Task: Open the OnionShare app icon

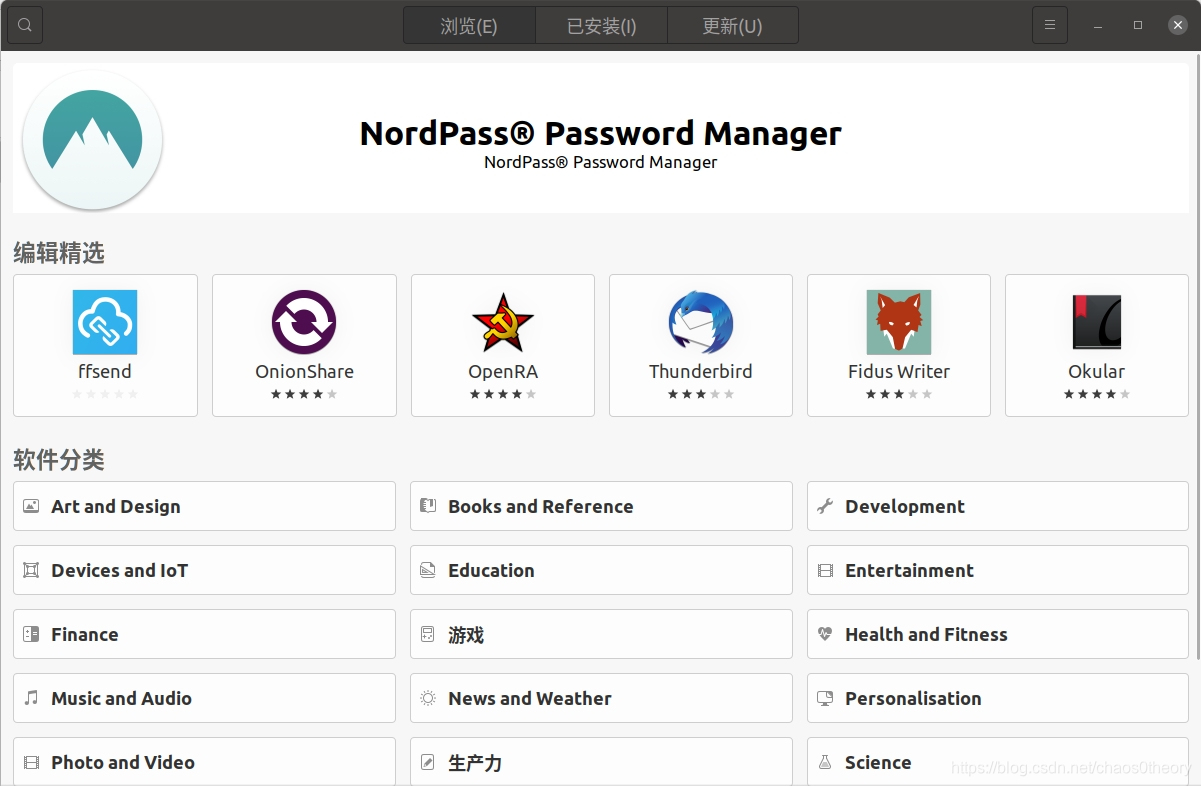Action: coord(304,322)
